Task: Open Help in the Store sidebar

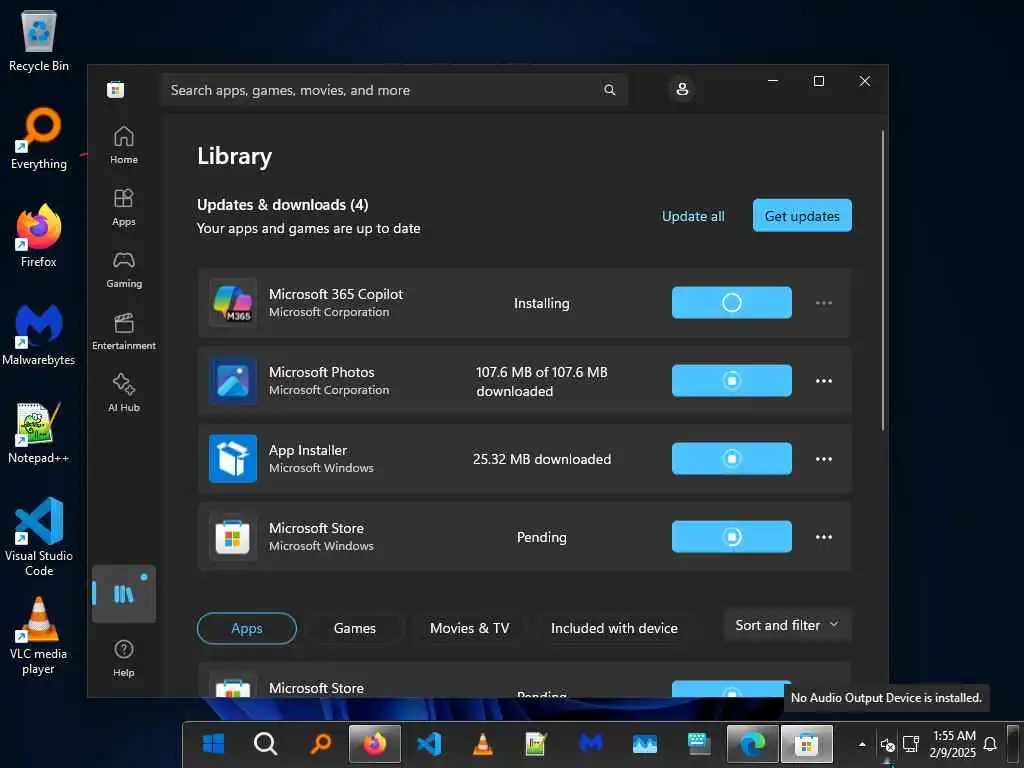Action: pyautogui.click(x=123, y=658)
